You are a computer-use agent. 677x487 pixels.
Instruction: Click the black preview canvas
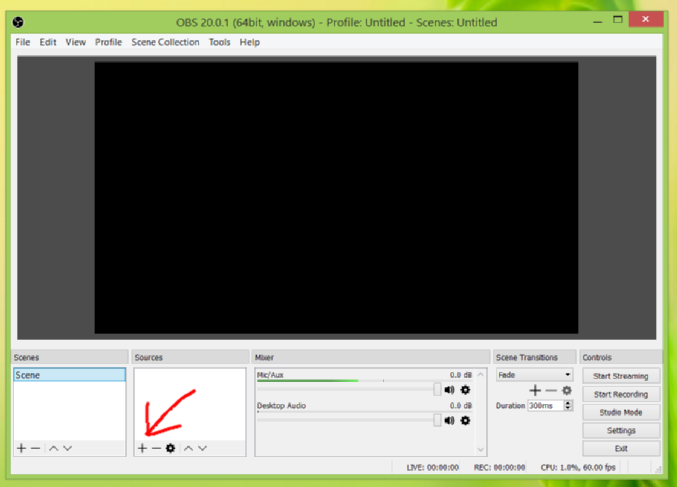[x=336, y=198]
